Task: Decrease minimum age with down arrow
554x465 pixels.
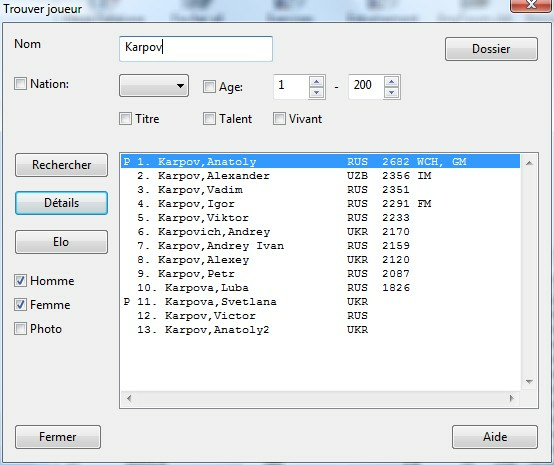Action: [x=316, y=93]
